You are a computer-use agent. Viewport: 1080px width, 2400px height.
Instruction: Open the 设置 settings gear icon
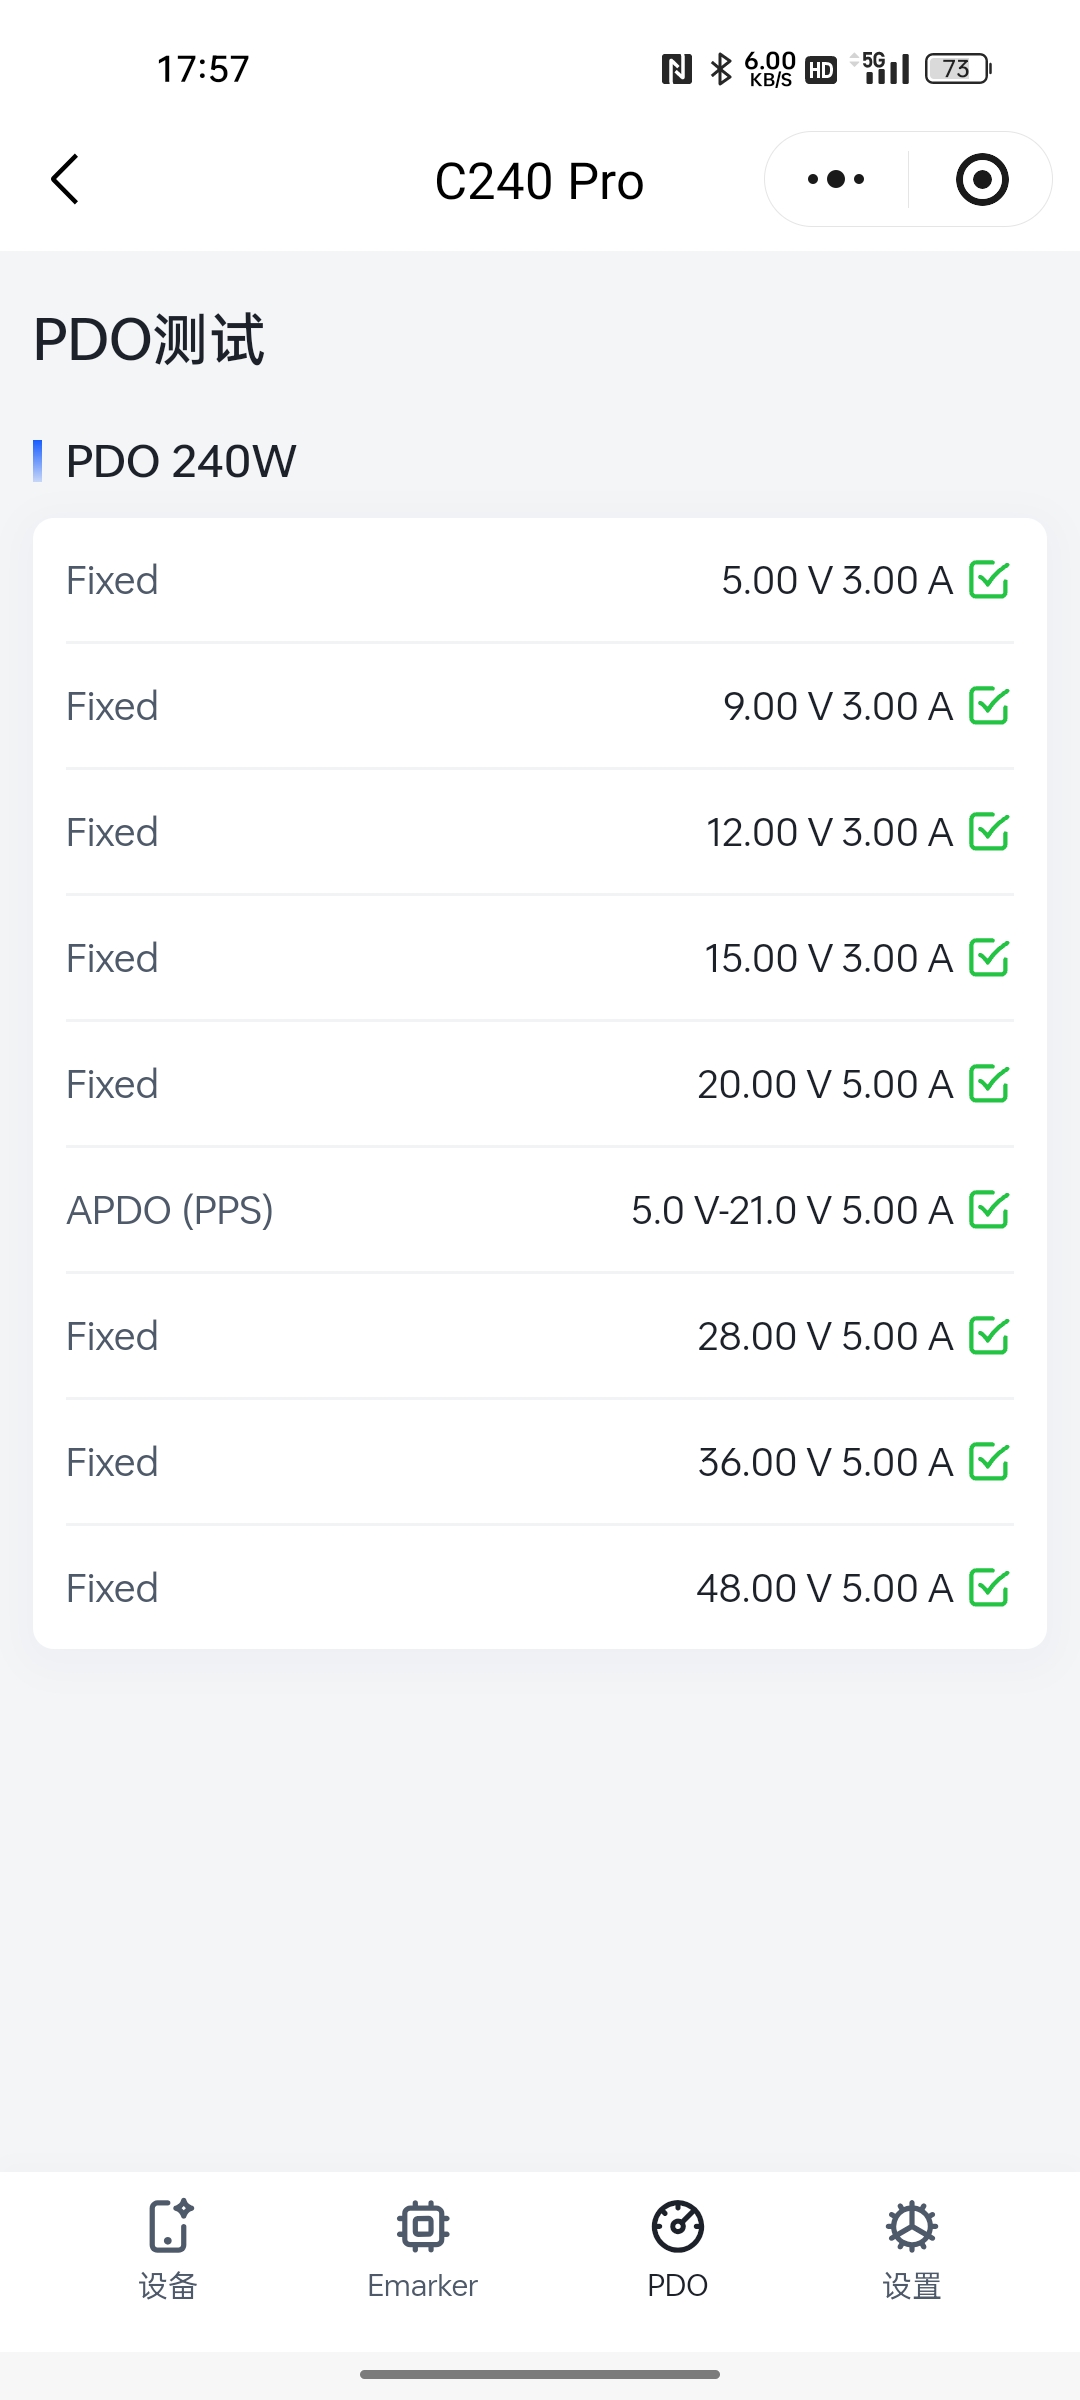point(911,2226)
